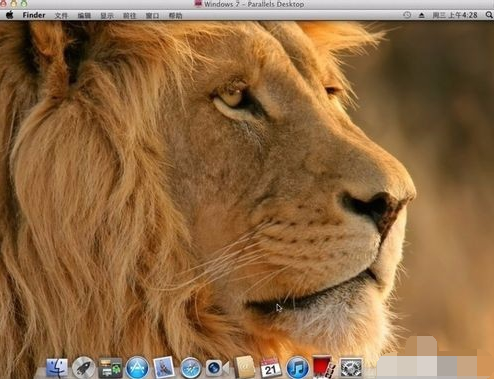
Task: Launch Launchpad rocket icon in Dock
Action: point(83,368)
